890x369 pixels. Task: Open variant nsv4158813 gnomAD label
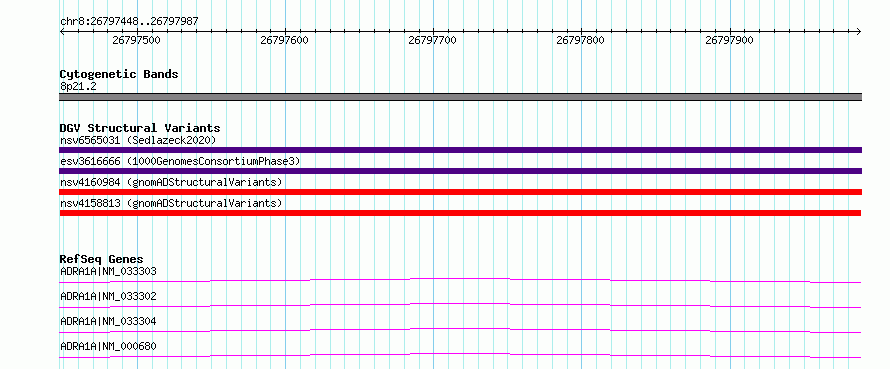coord(171,203)
